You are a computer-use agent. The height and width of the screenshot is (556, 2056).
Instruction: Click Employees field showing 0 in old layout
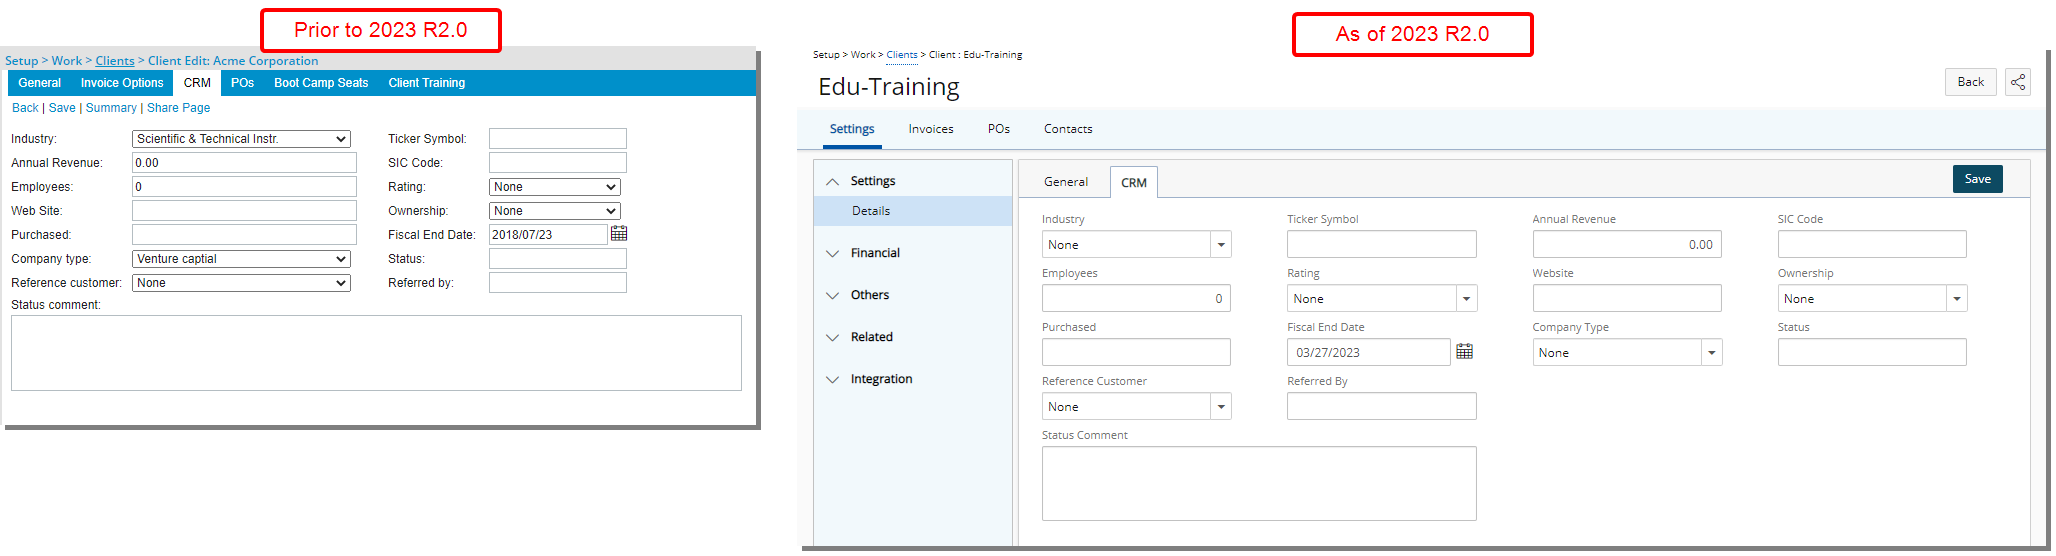244,187
